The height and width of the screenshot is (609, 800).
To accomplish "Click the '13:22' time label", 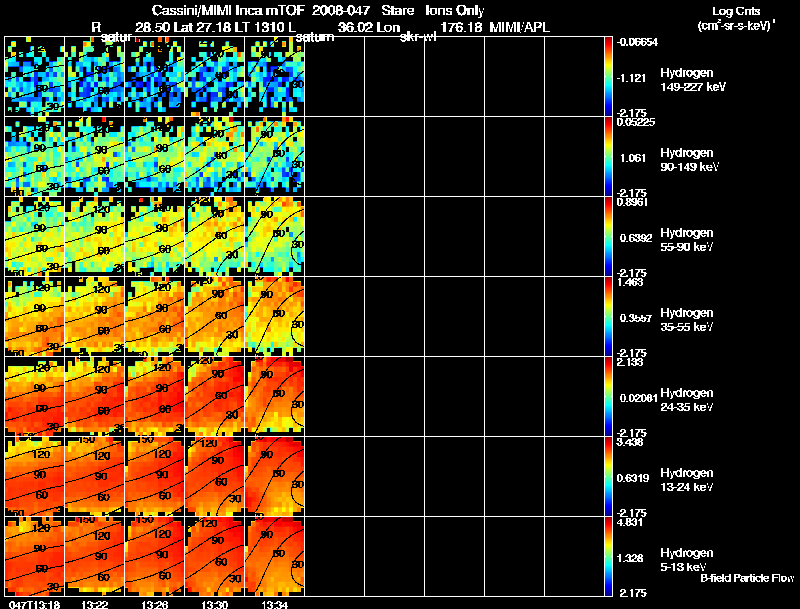I will [95, 605].
